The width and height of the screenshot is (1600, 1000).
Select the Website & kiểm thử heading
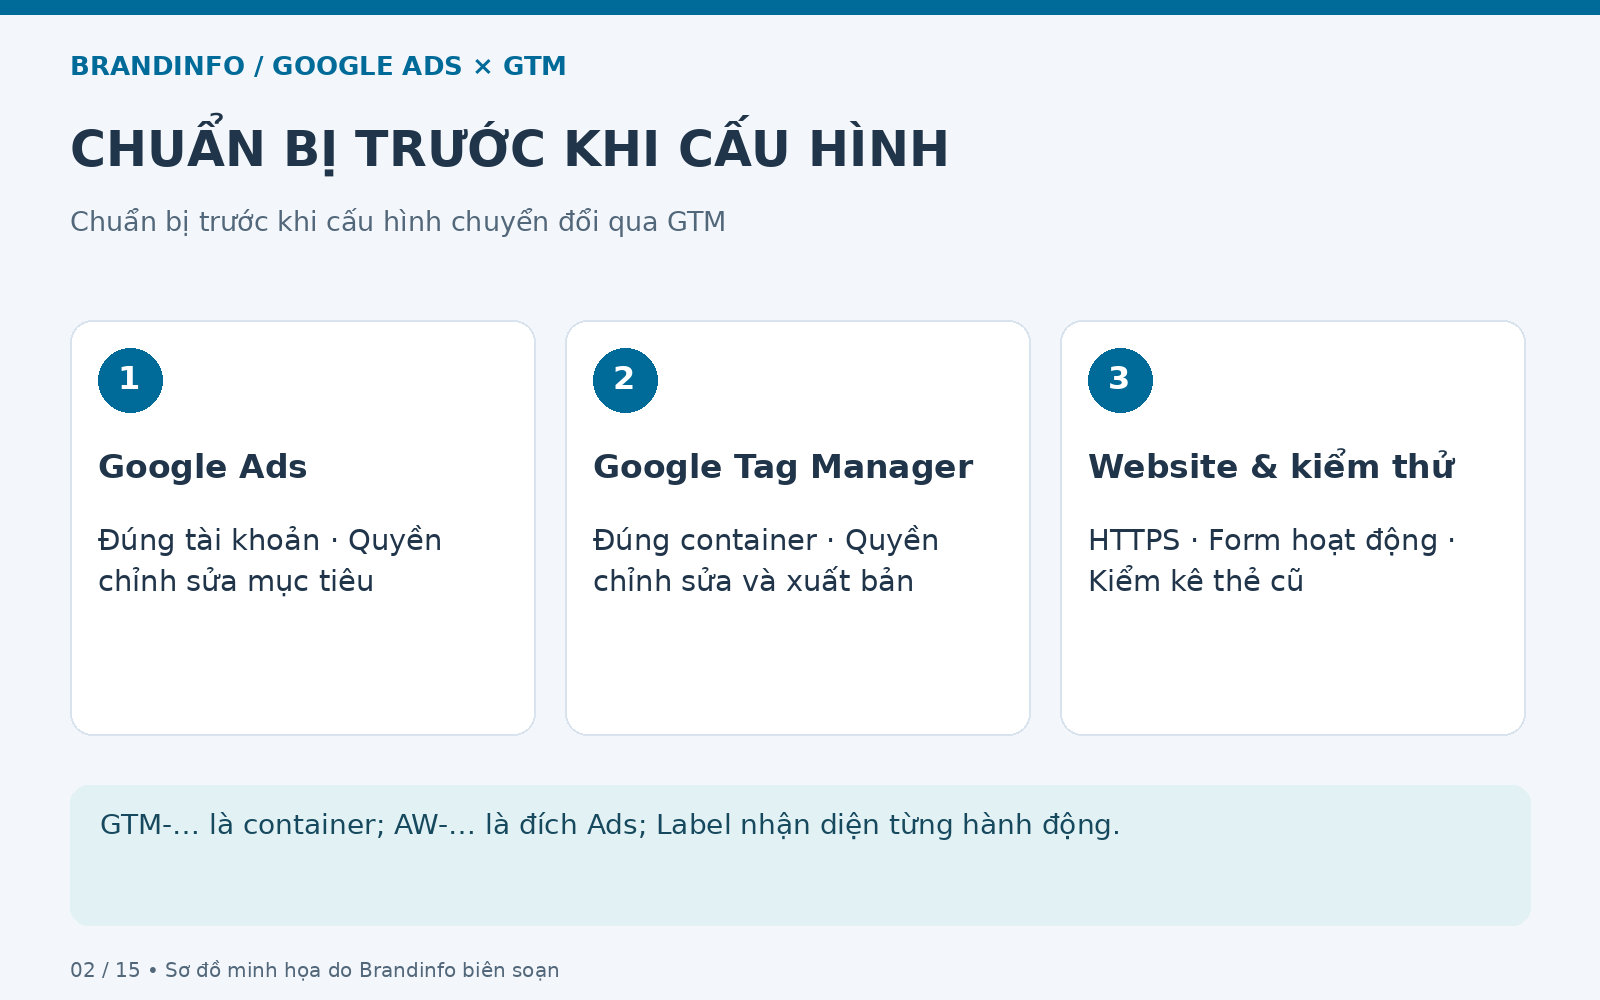click(x=1271, y=467)
